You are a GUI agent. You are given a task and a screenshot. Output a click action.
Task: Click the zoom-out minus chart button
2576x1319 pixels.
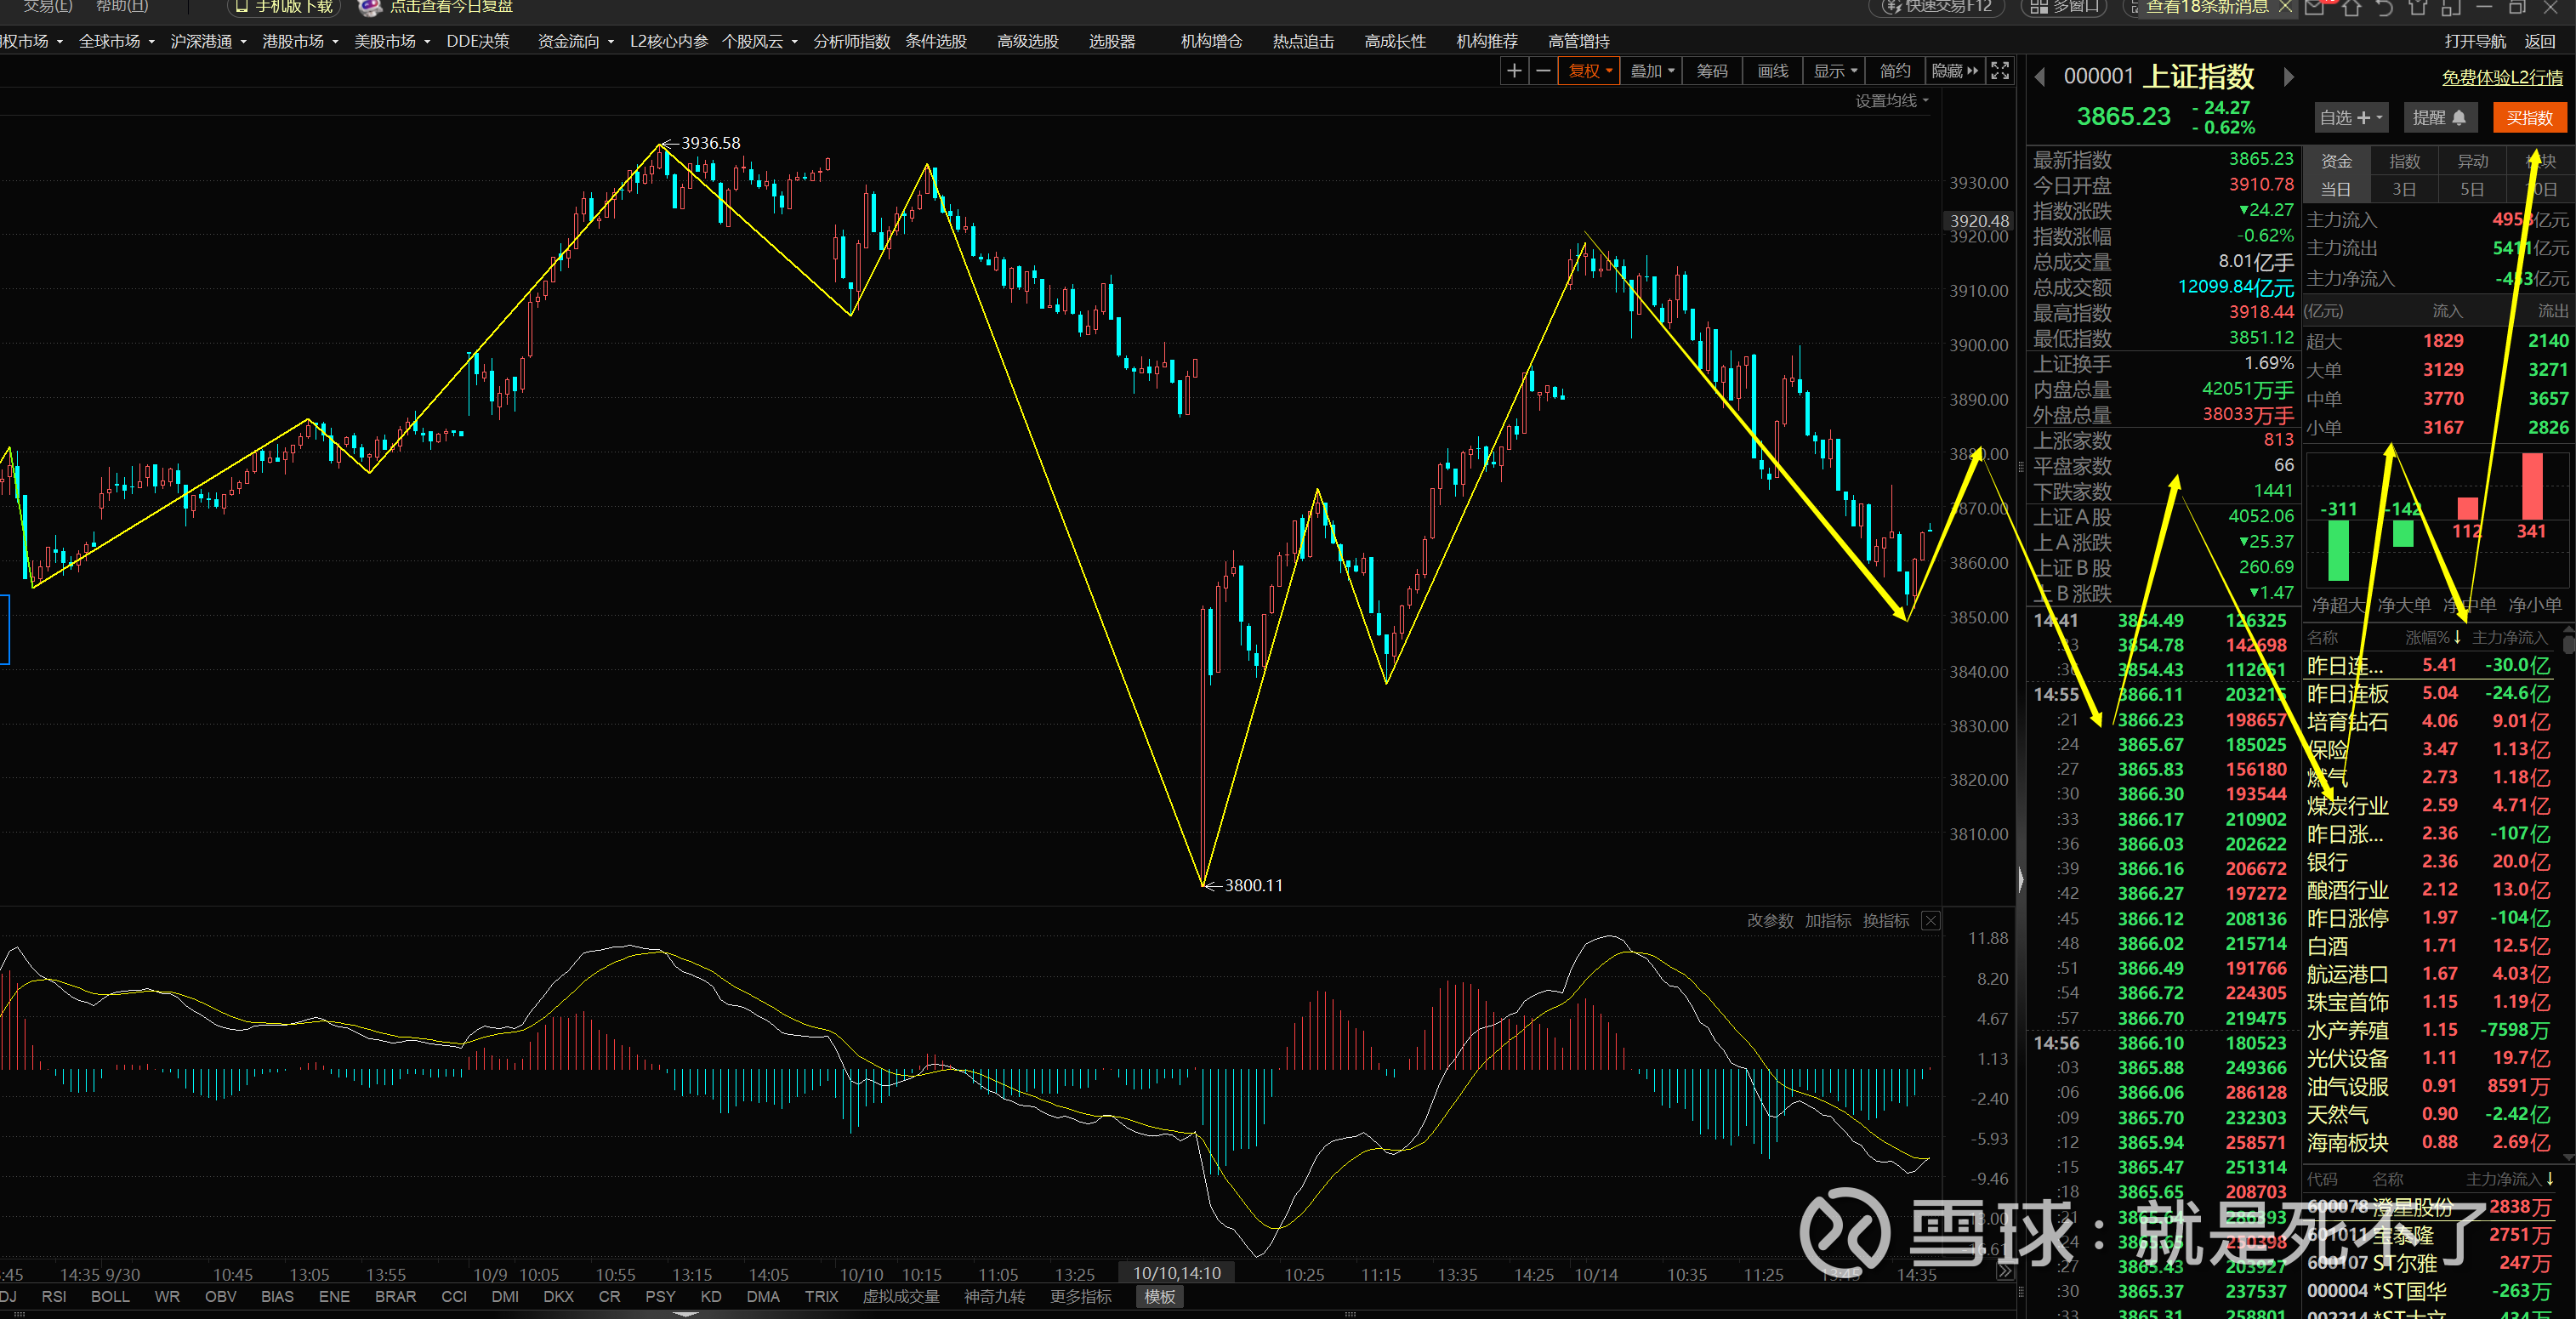pyautogui.click(x=1543, y=71)
